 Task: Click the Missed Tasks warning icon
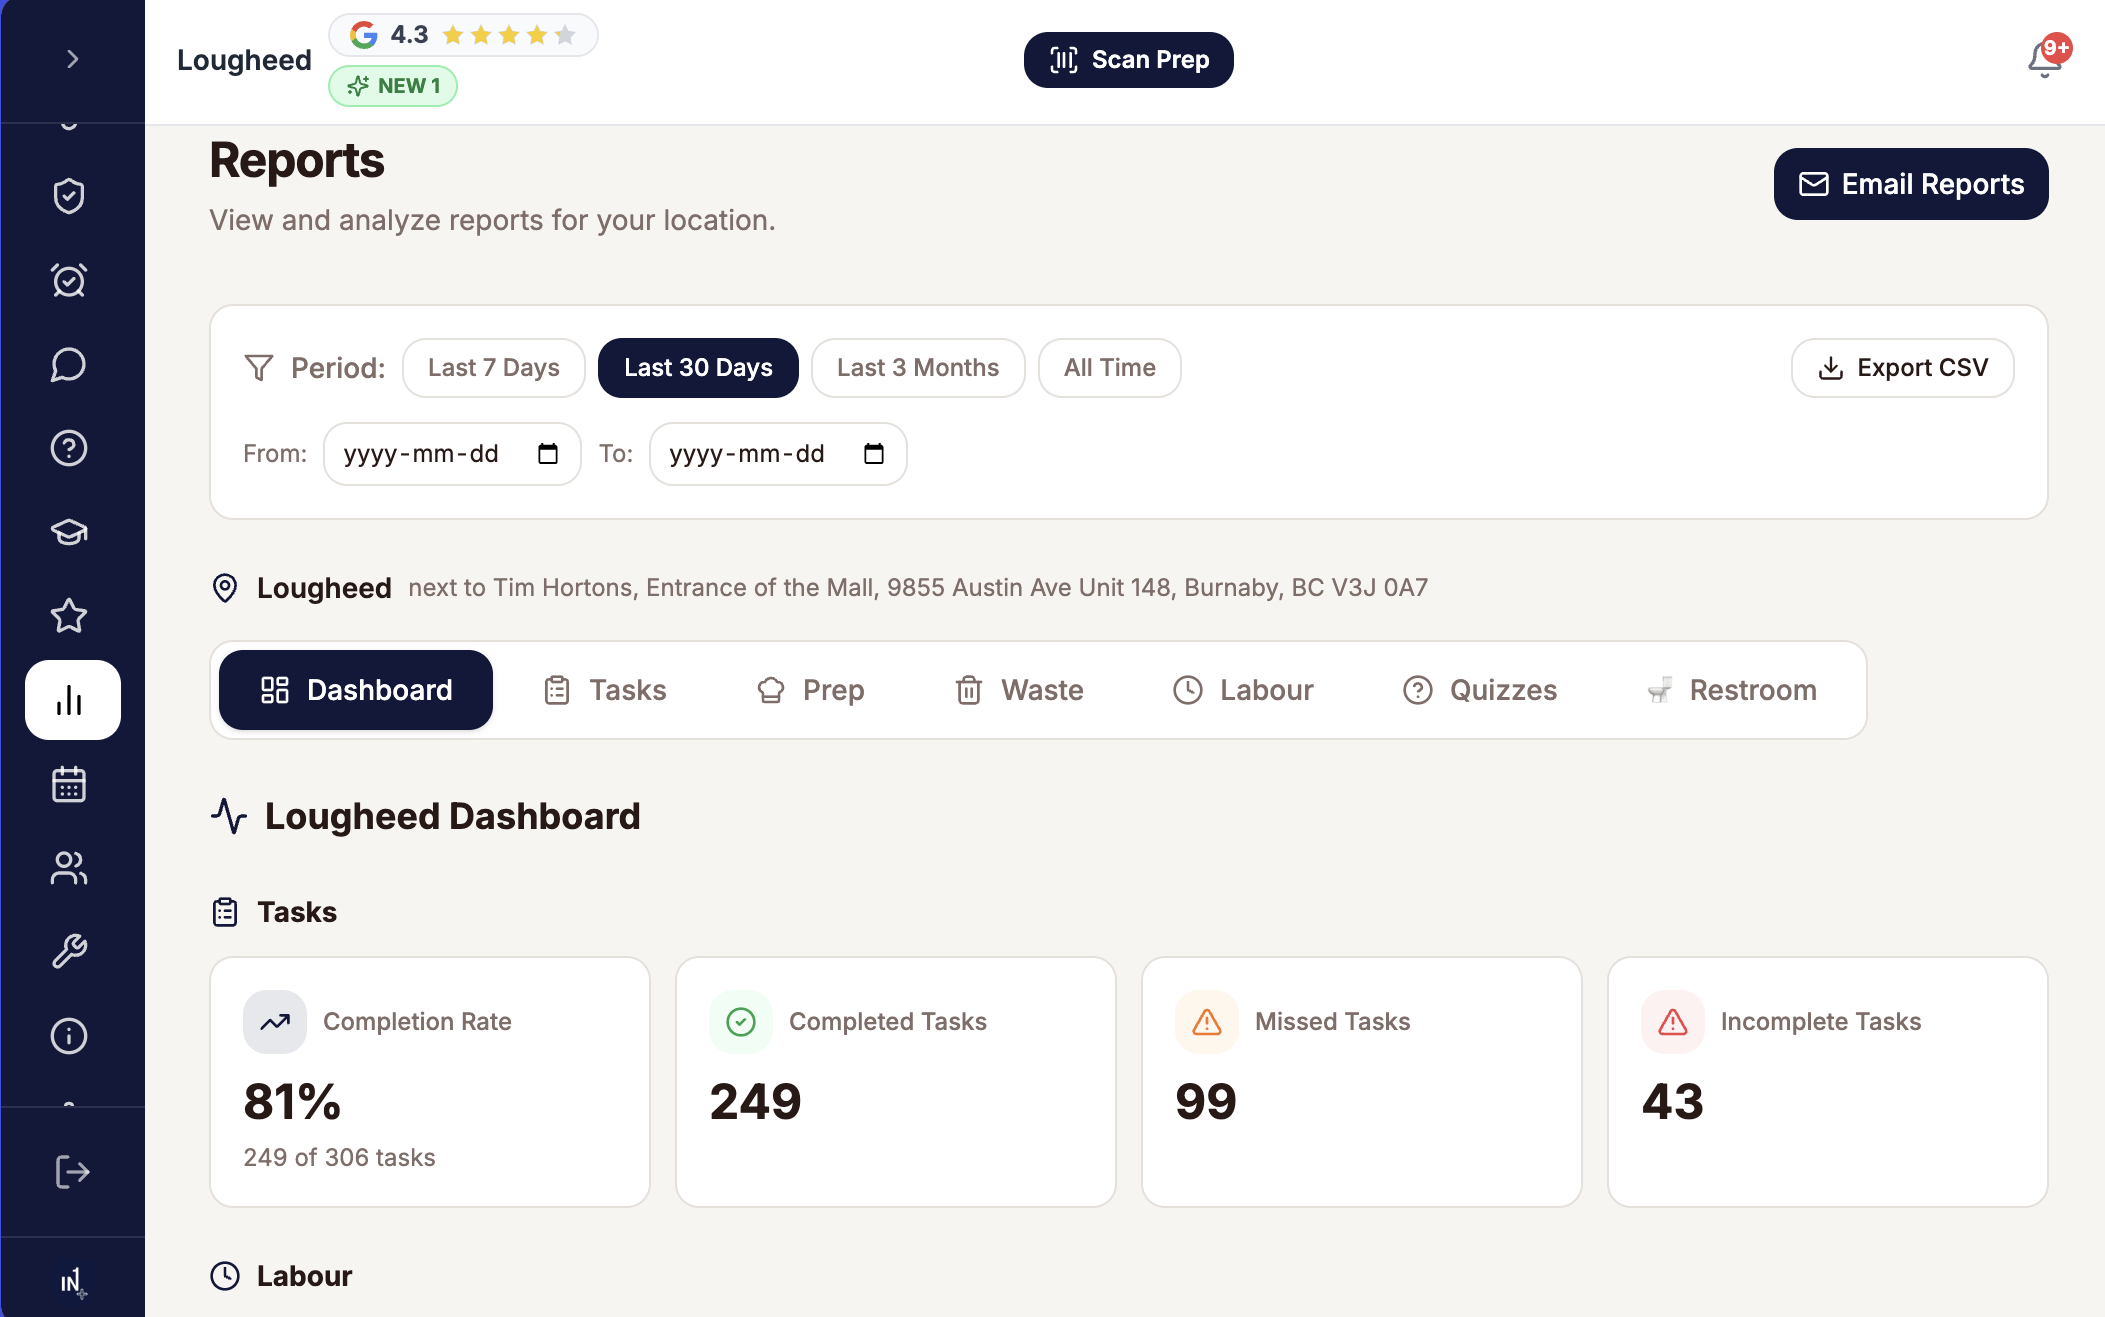(x=1207, y=1022)
